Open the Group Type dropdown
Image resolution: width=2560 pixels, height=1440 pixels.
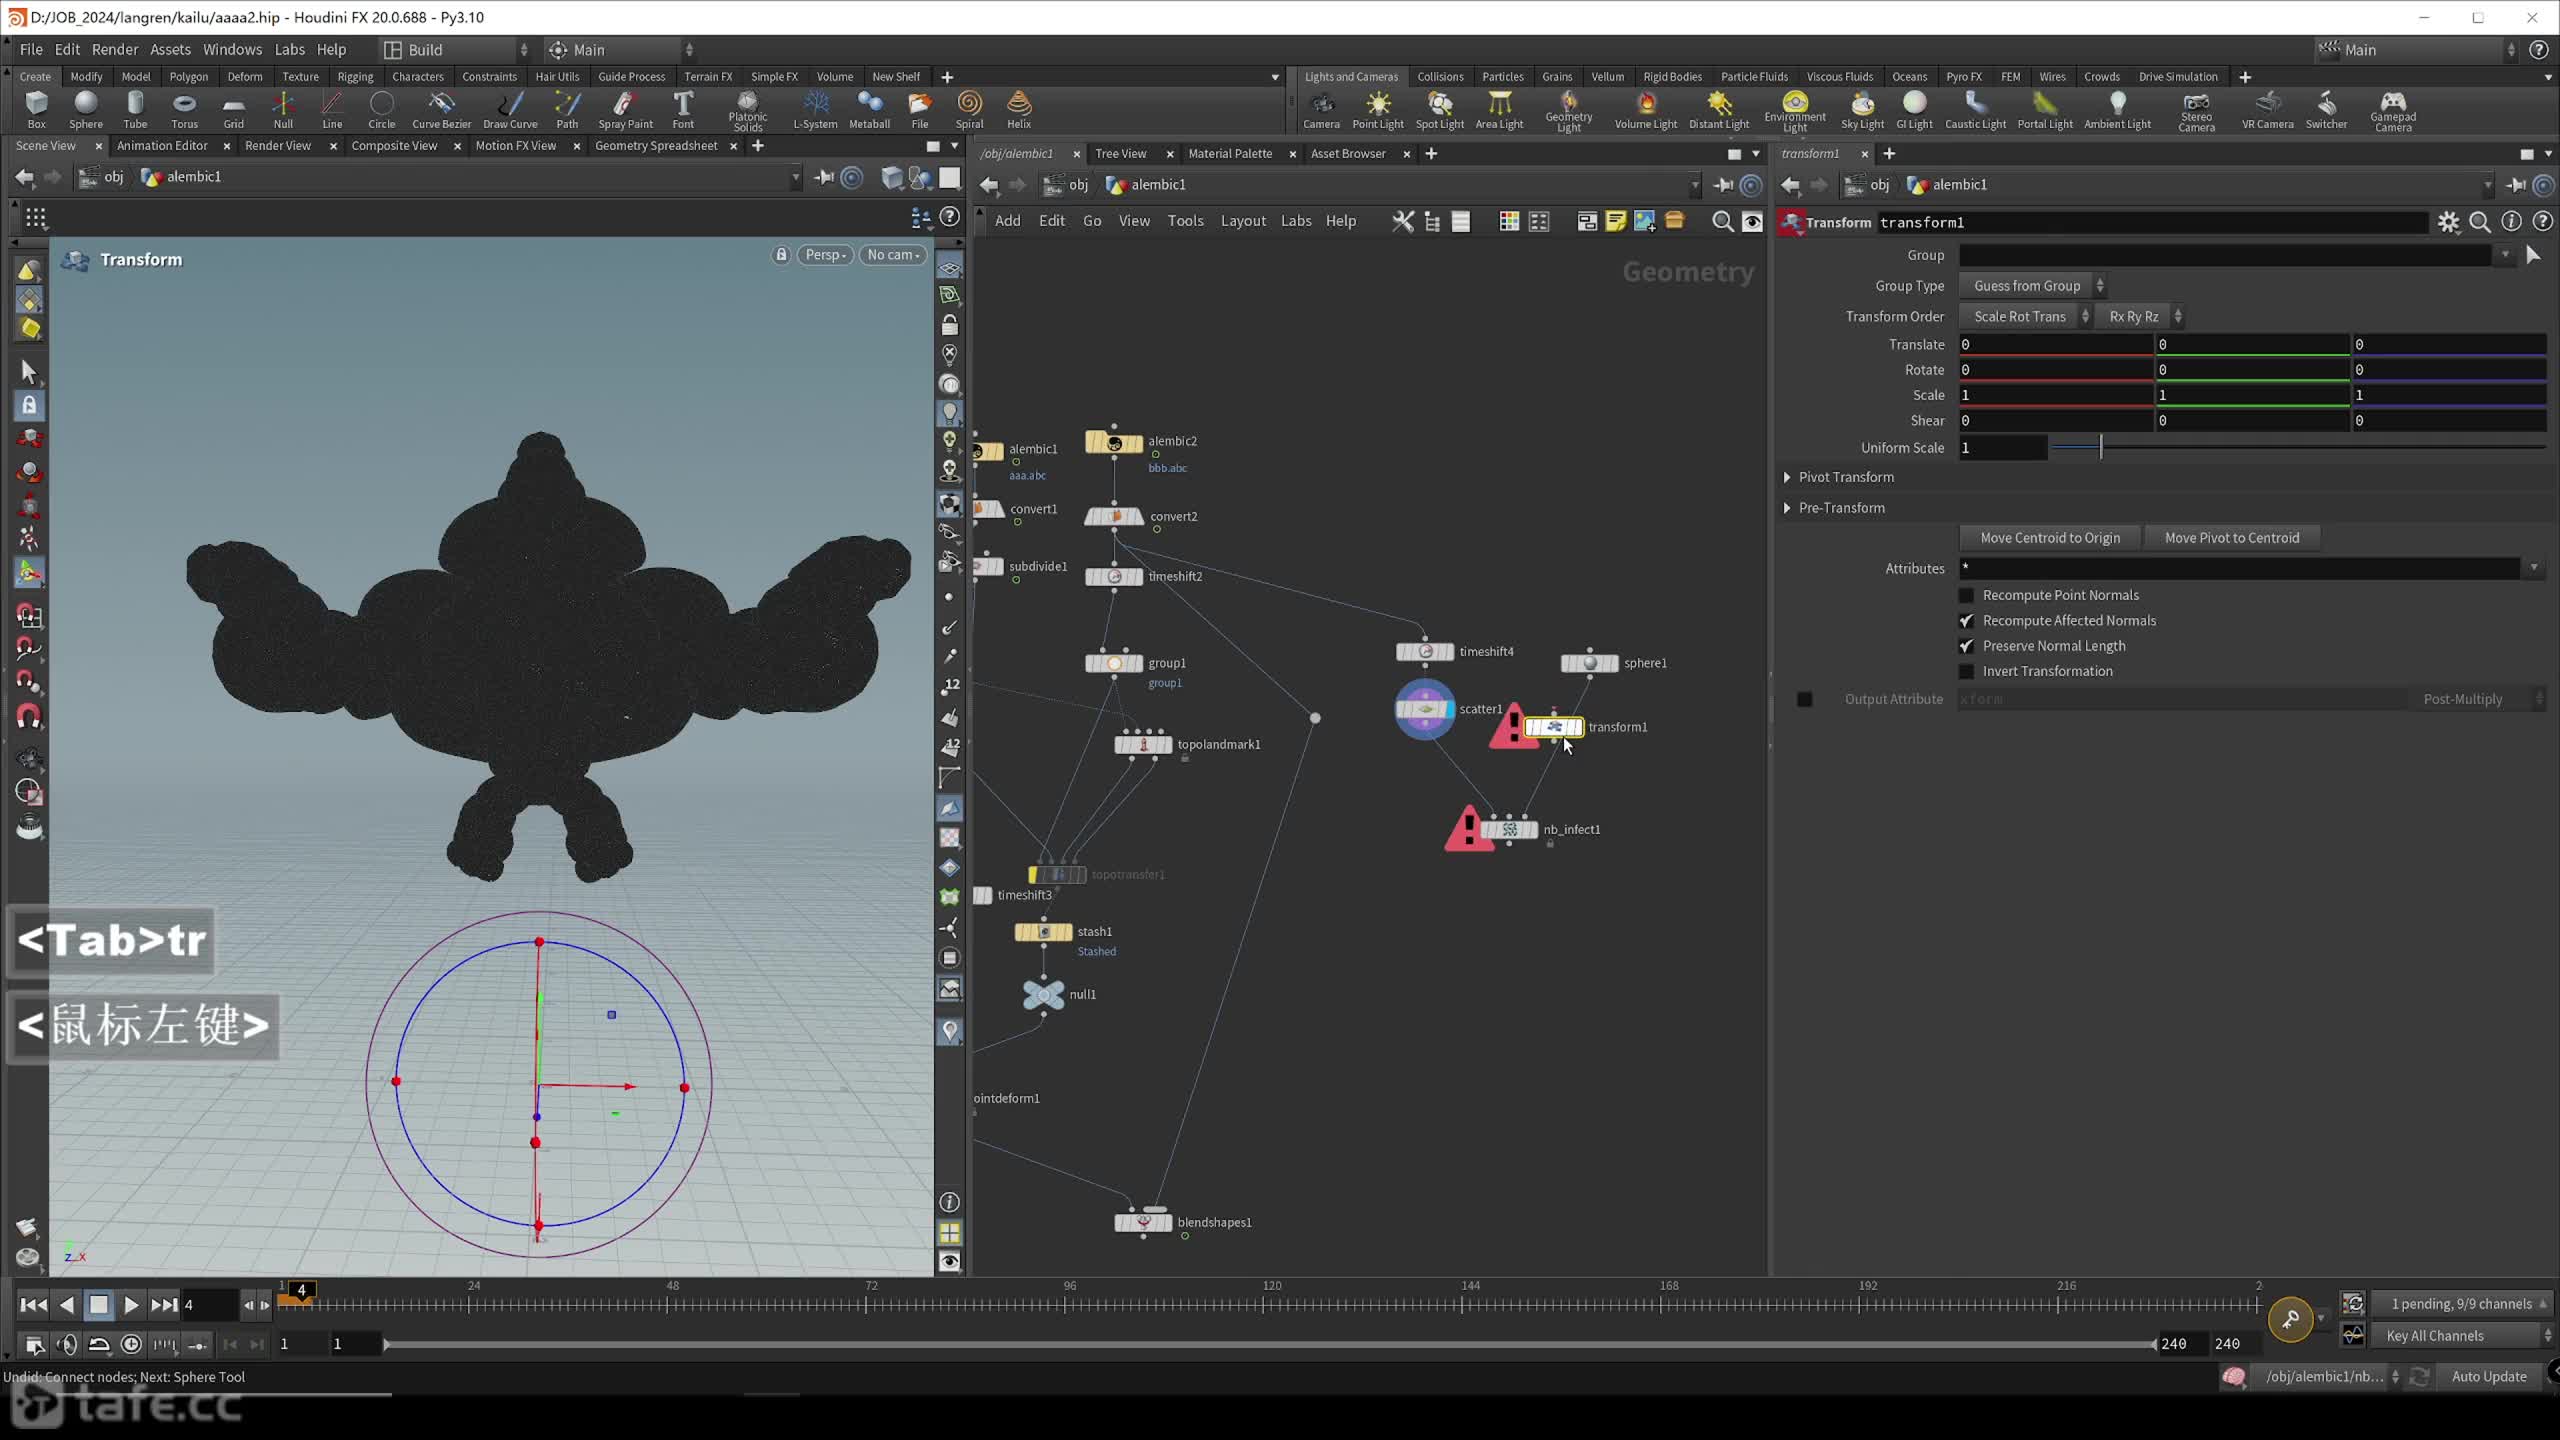click(2033, 286)
